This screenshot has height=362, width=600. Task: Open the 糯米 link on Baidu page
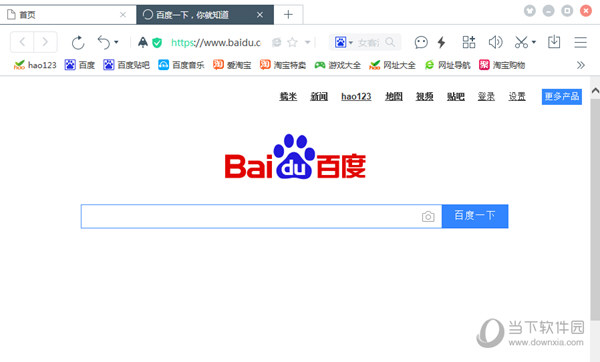click(288, 96)
